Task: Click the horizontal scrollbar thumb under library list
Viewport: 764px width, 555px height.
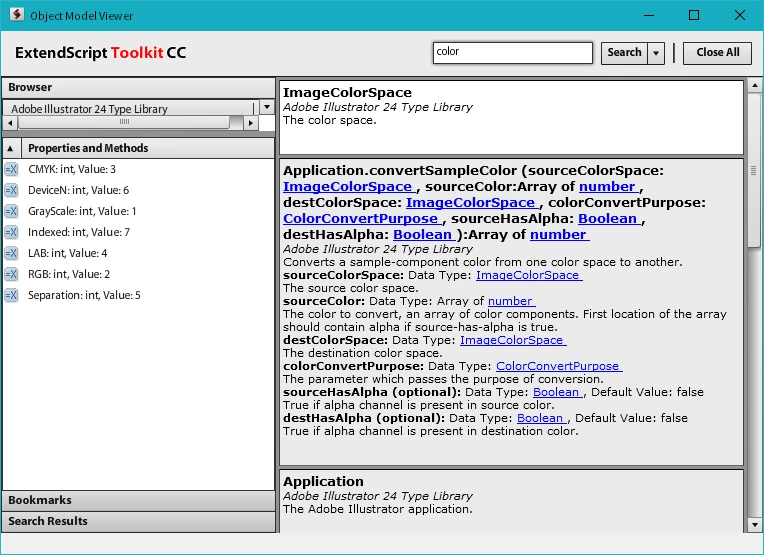Action: coord(124,122)
